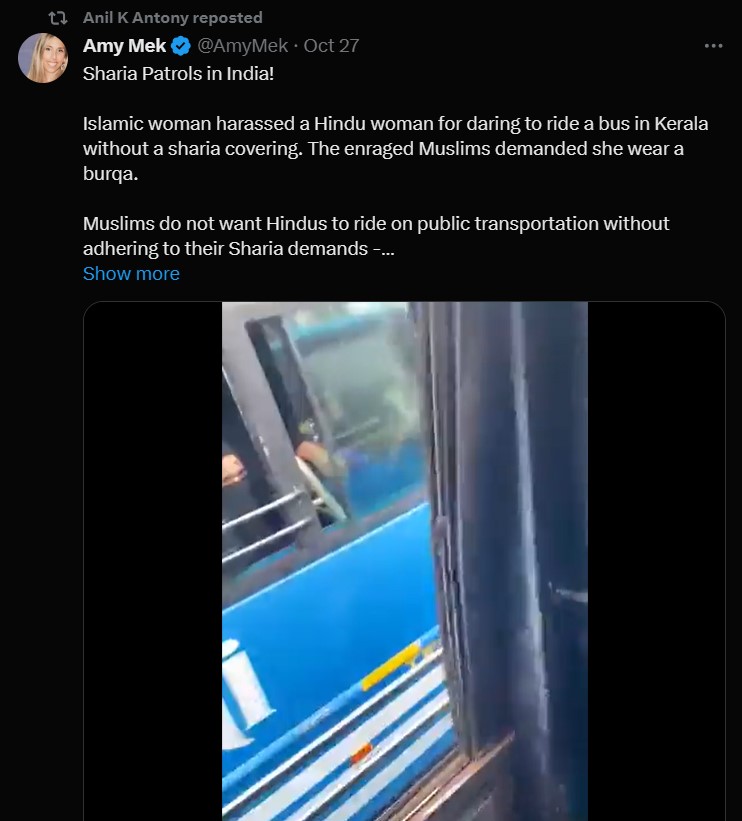Play the embedded bus video
Viewport: 742px width, 821px height.
[404, 561]
